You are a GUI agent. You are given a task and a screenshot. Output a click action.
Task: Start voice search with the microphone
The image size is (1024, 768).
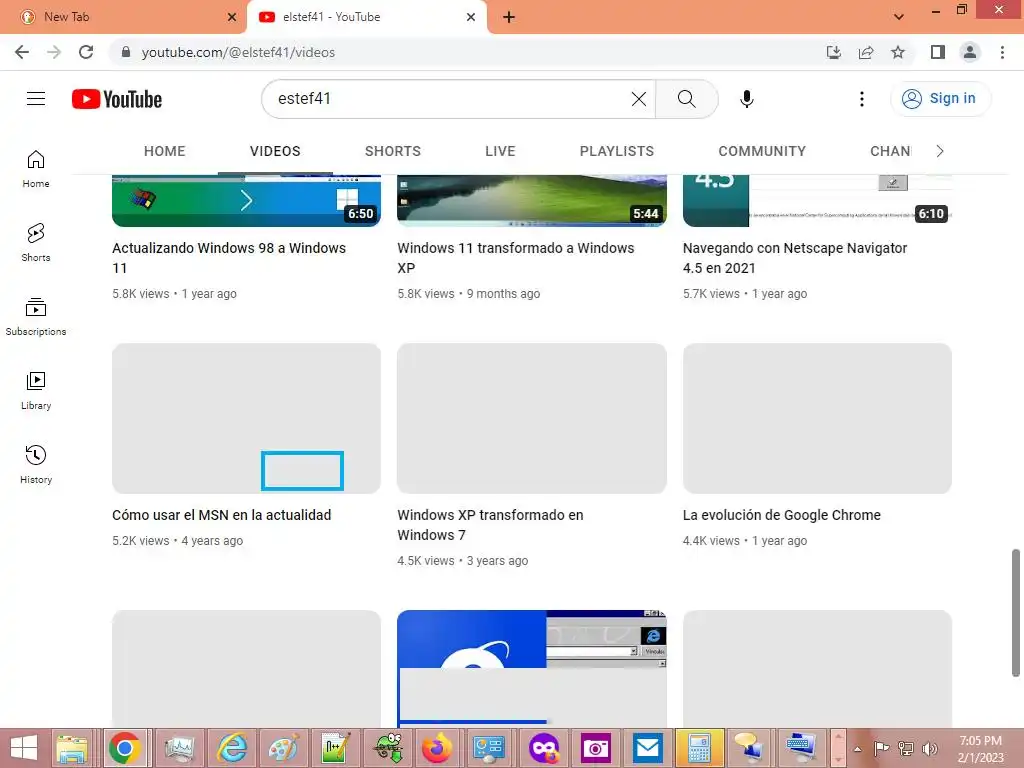pos(746,99)
